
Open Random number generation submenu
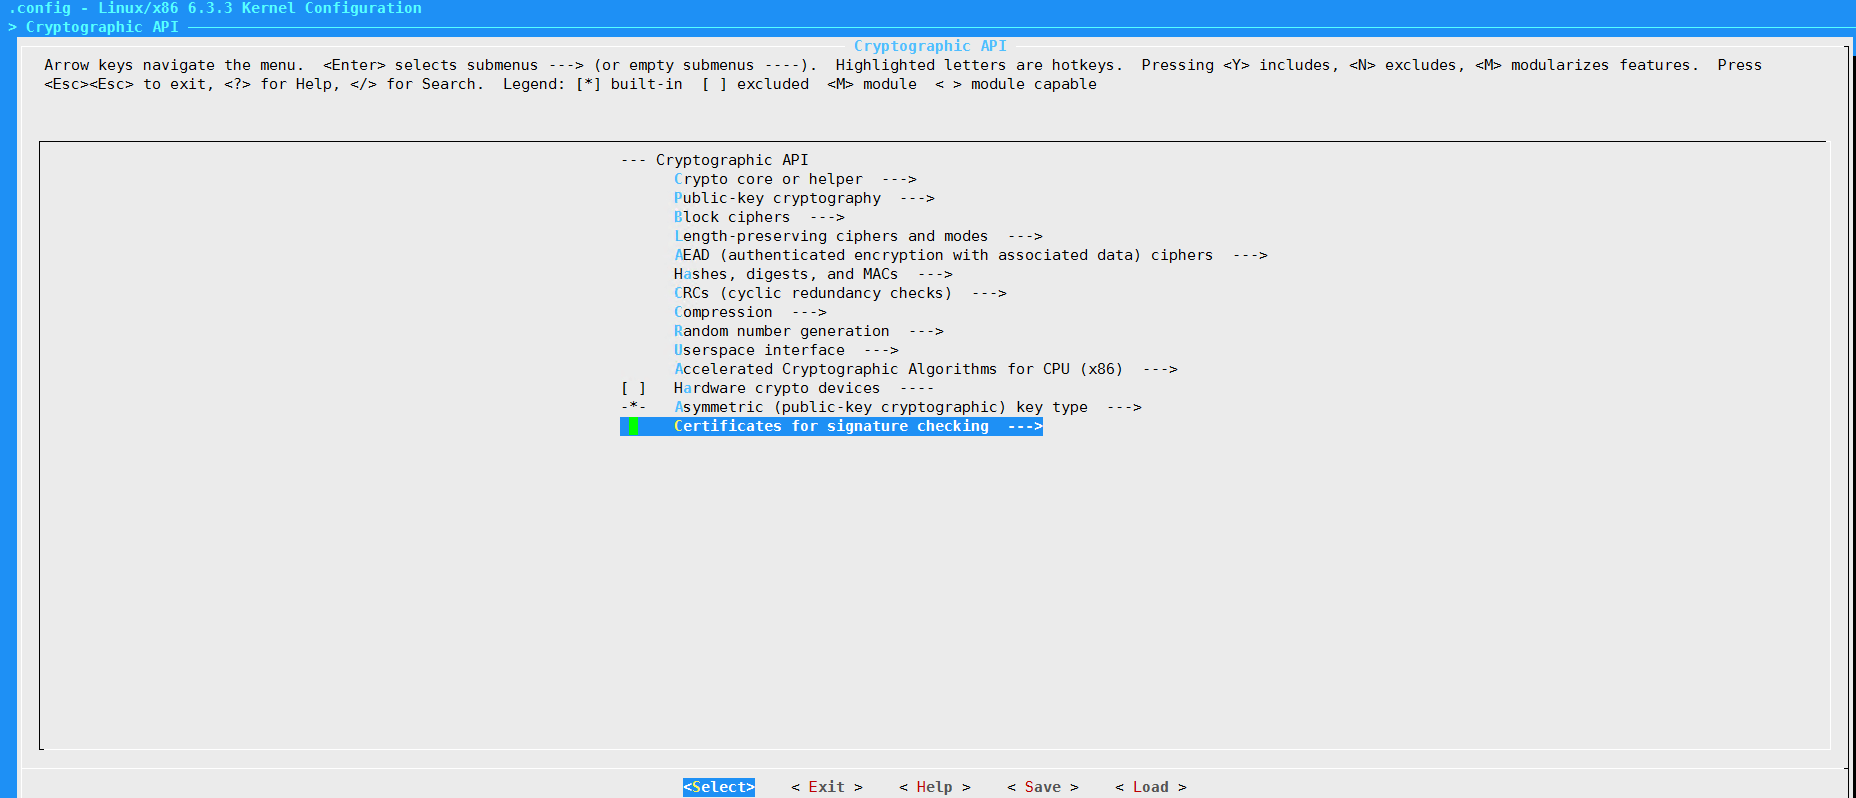tap(781, 331)
